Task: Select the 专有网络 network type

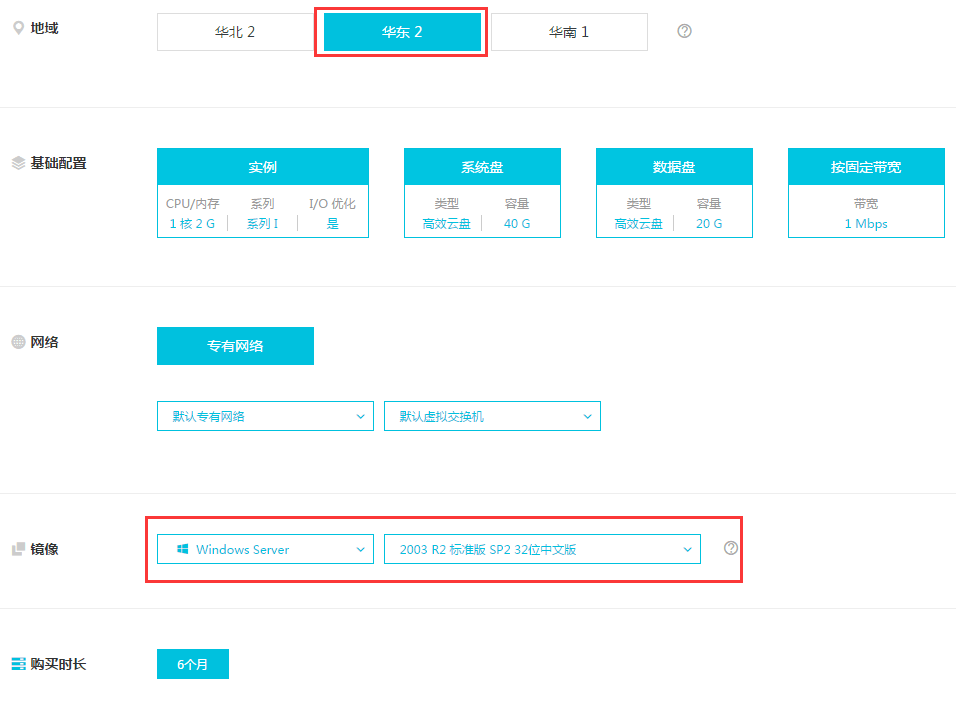Action: tap(235, 345)
